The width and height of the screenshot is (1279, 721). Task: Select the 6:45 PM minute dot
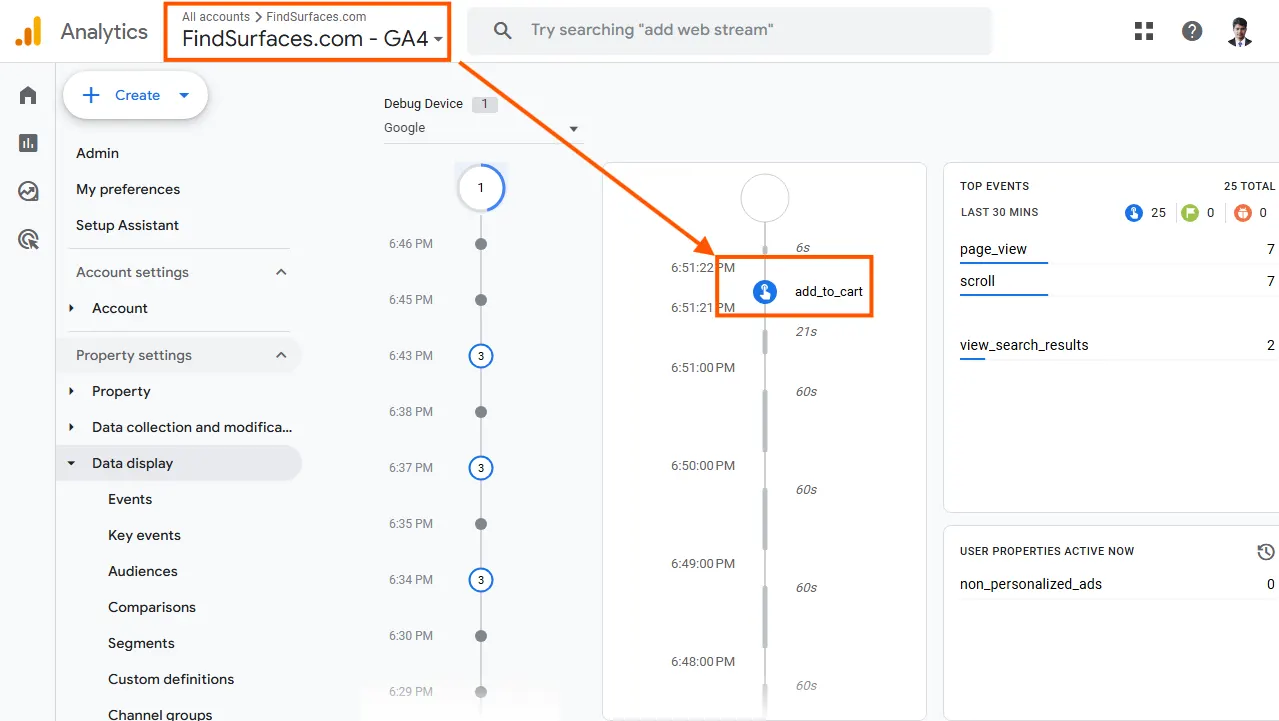481,300
